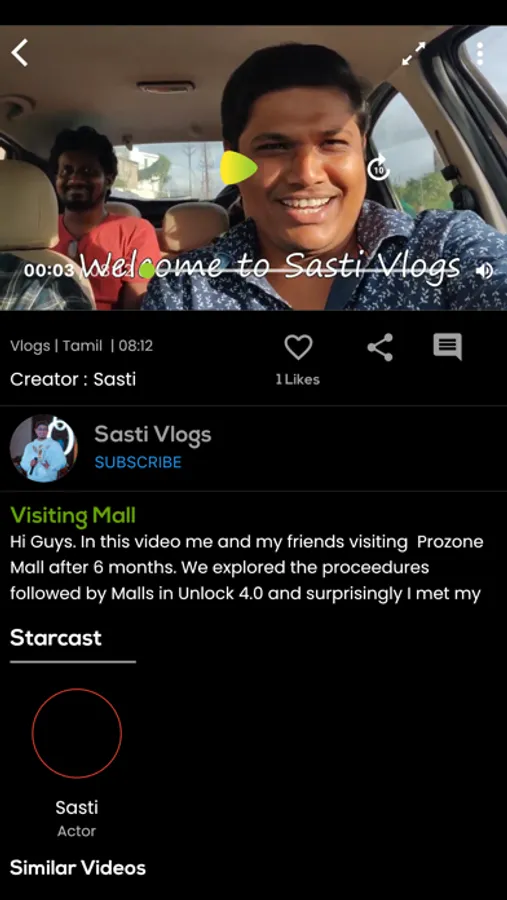Open the Sasti Vlogs channel avatar
Screen dimensions: 507x900
point(44,448)
